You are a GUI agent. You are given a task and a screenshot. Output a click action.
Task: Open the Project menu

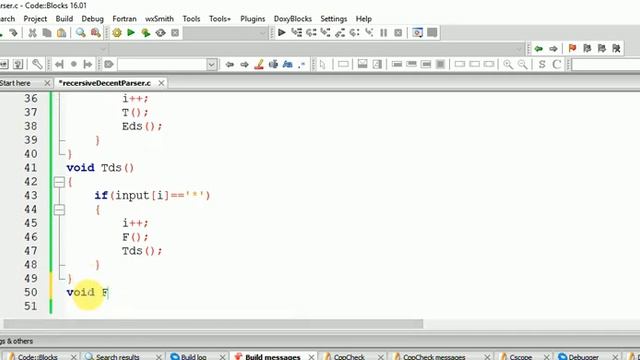35,19
